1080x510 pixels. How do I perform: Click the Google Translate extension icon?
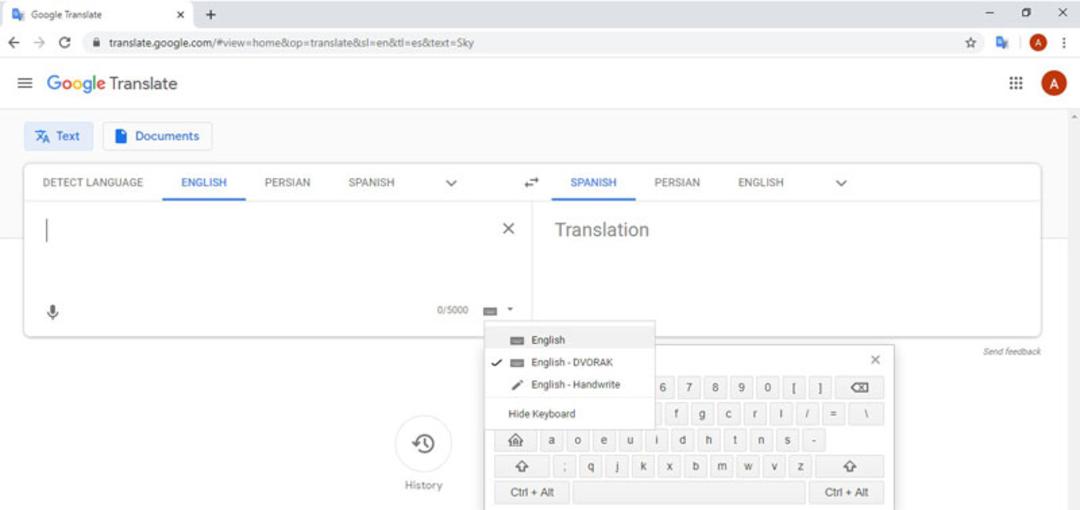click(x=1002, y=43)
